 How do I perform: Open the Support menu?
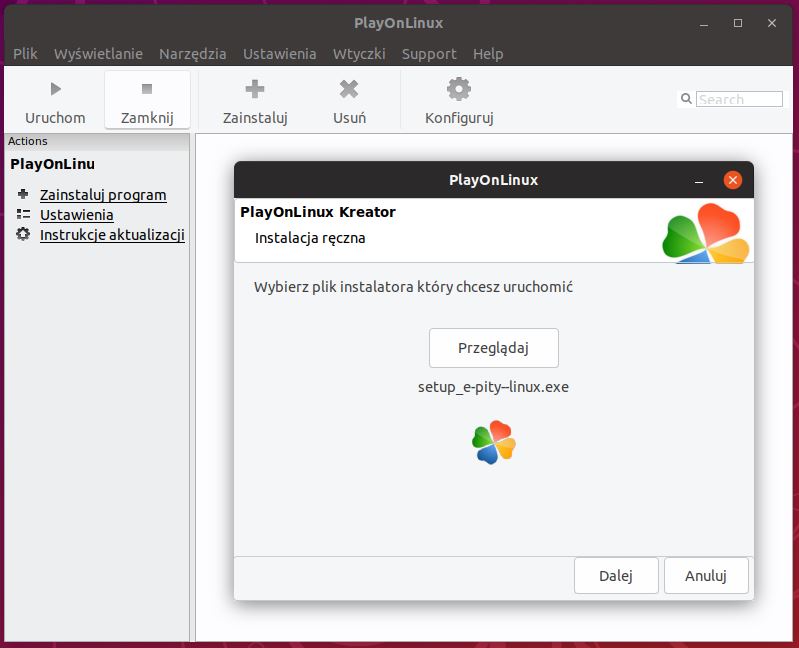pyautogui.click(x=429, y=54)
